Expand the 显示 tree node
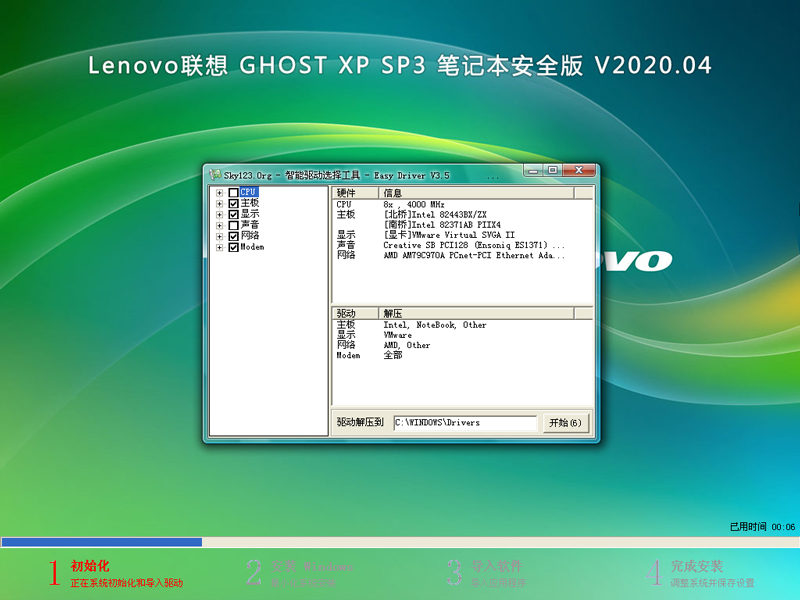800x600 pixels. [219, 214]
